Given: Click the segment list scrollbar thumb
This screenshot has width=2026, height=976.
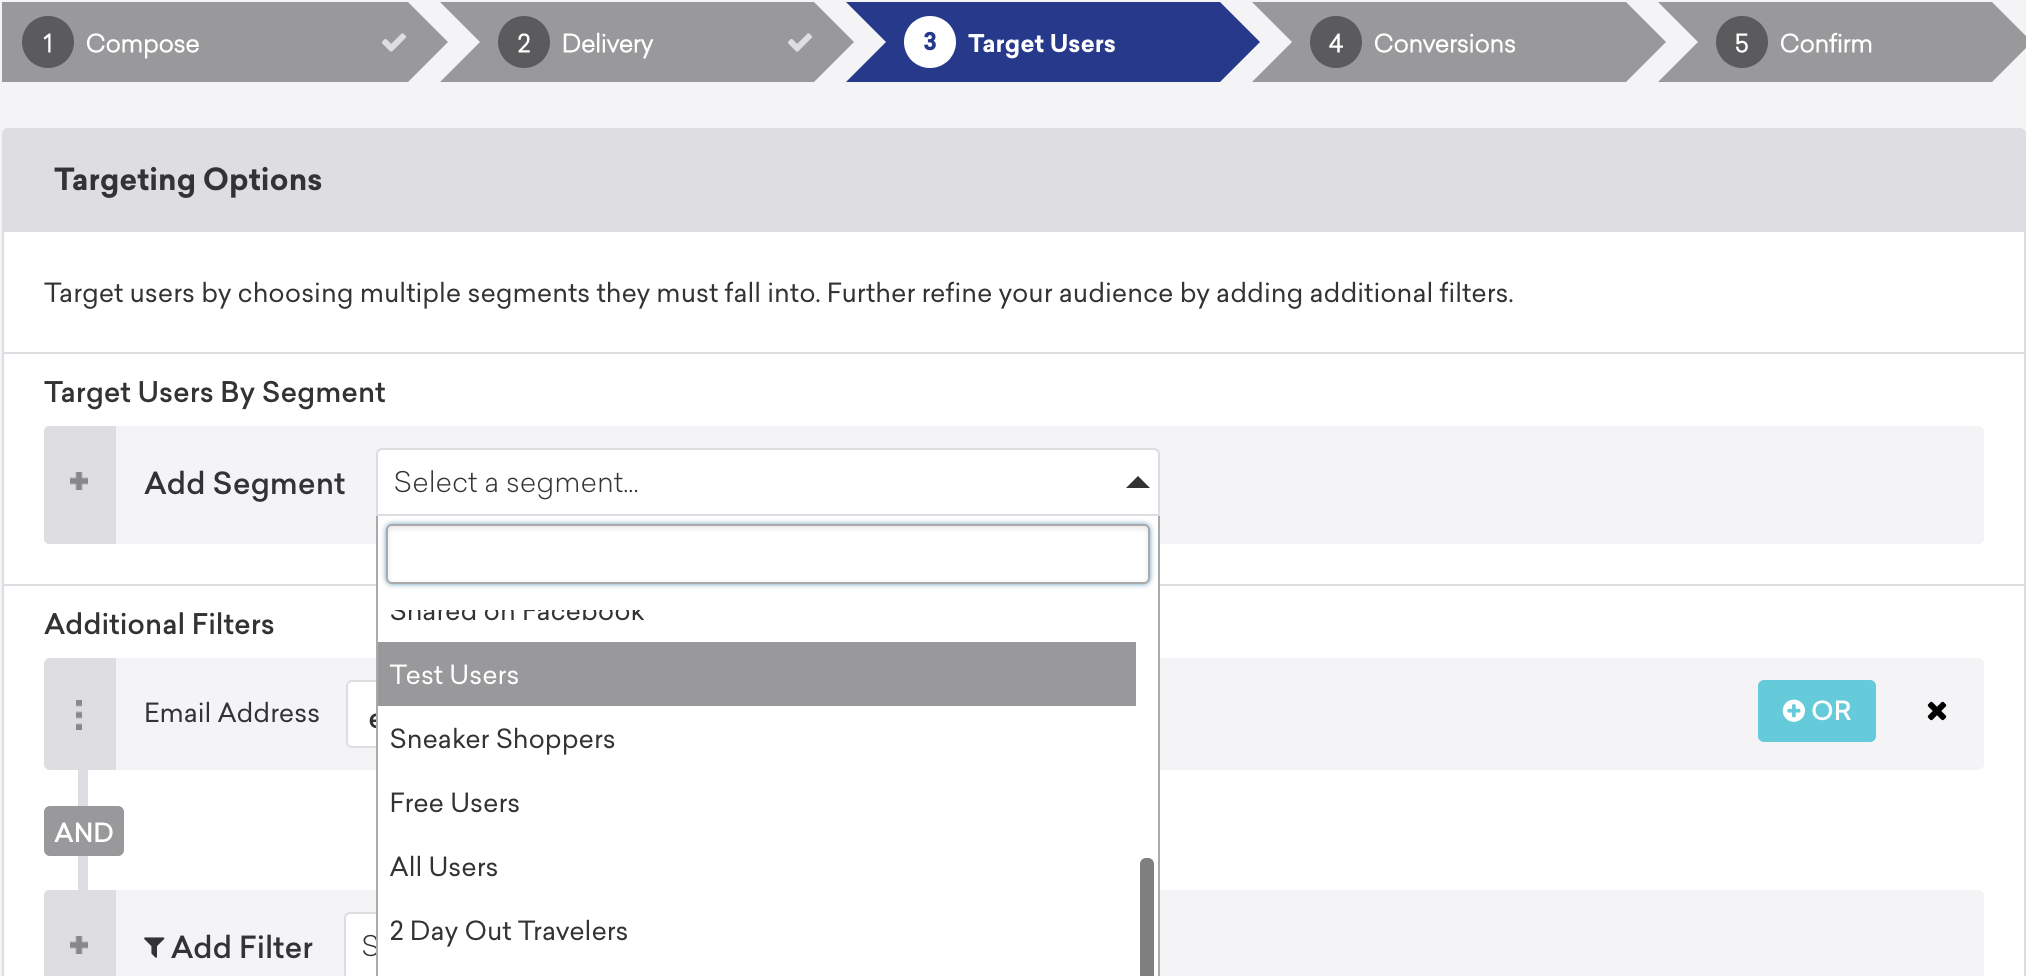Looking at the screenshot, I should 1146,916.
